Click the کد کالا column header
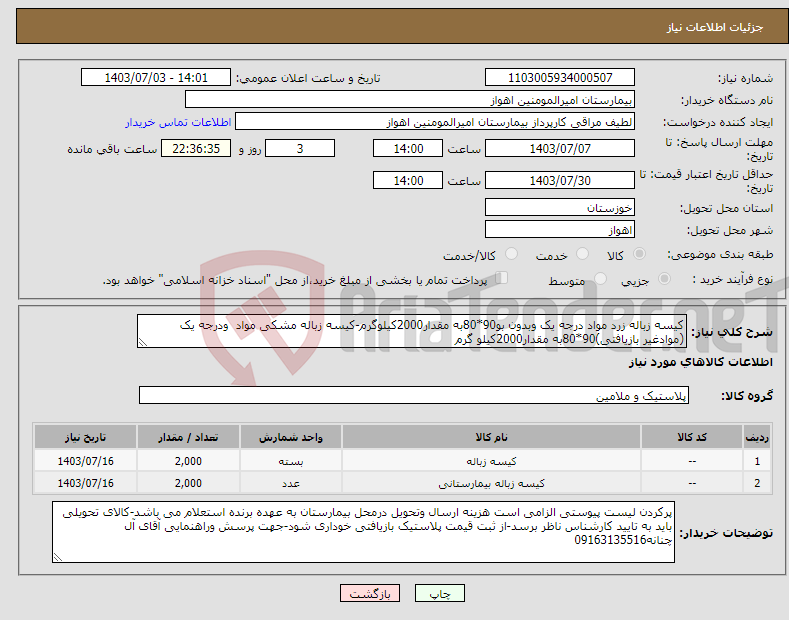 click(x=692, y=437)
